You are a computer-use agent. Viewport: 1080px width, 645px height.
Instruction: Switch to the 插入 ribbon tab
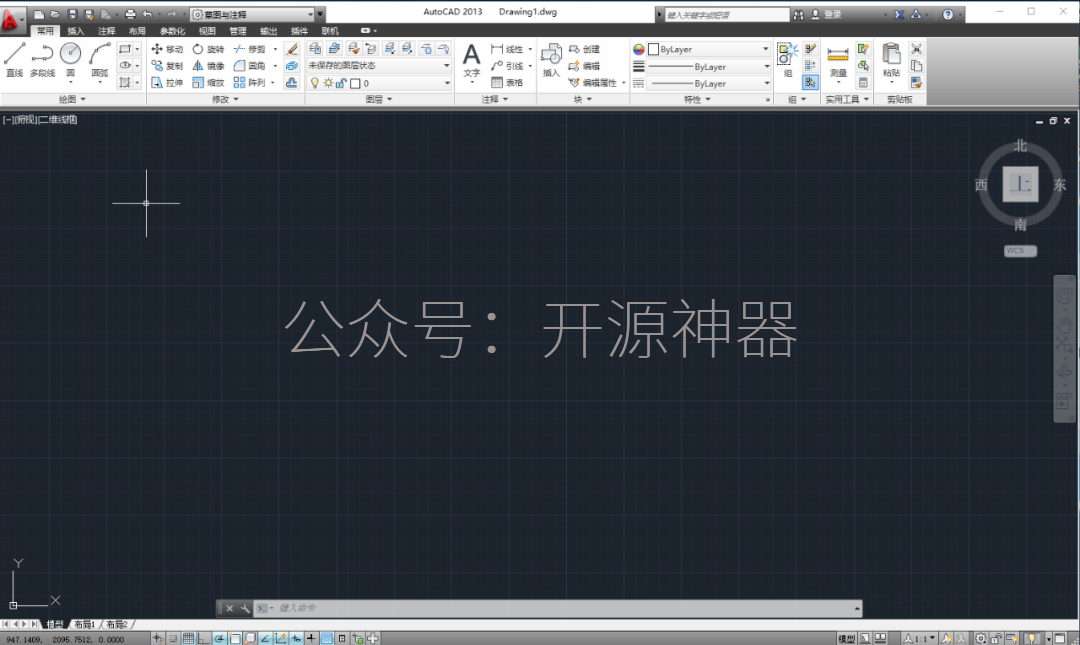[x=76, y=30]
